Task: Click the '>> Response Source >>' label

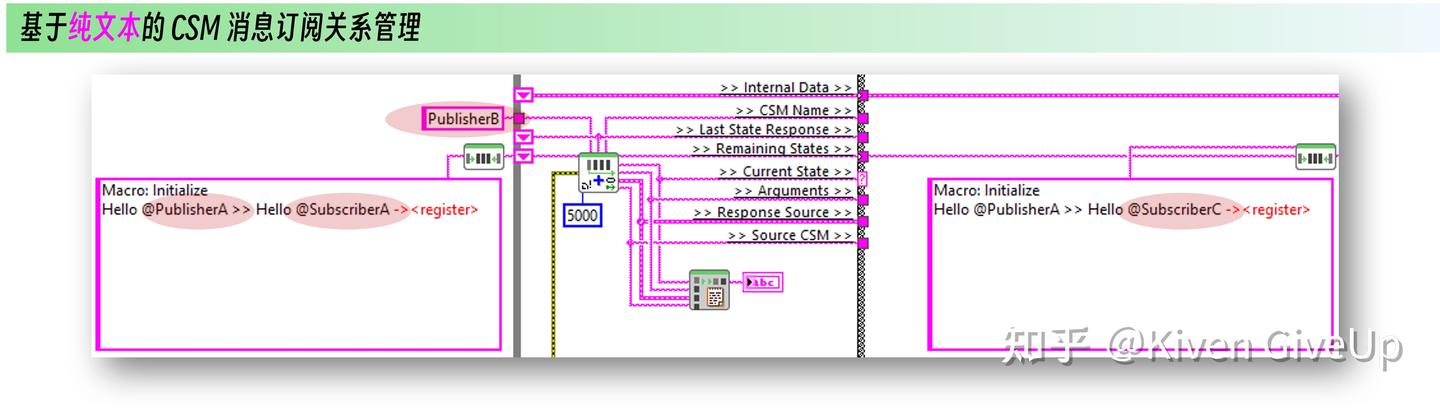Action: pos(771,212)
